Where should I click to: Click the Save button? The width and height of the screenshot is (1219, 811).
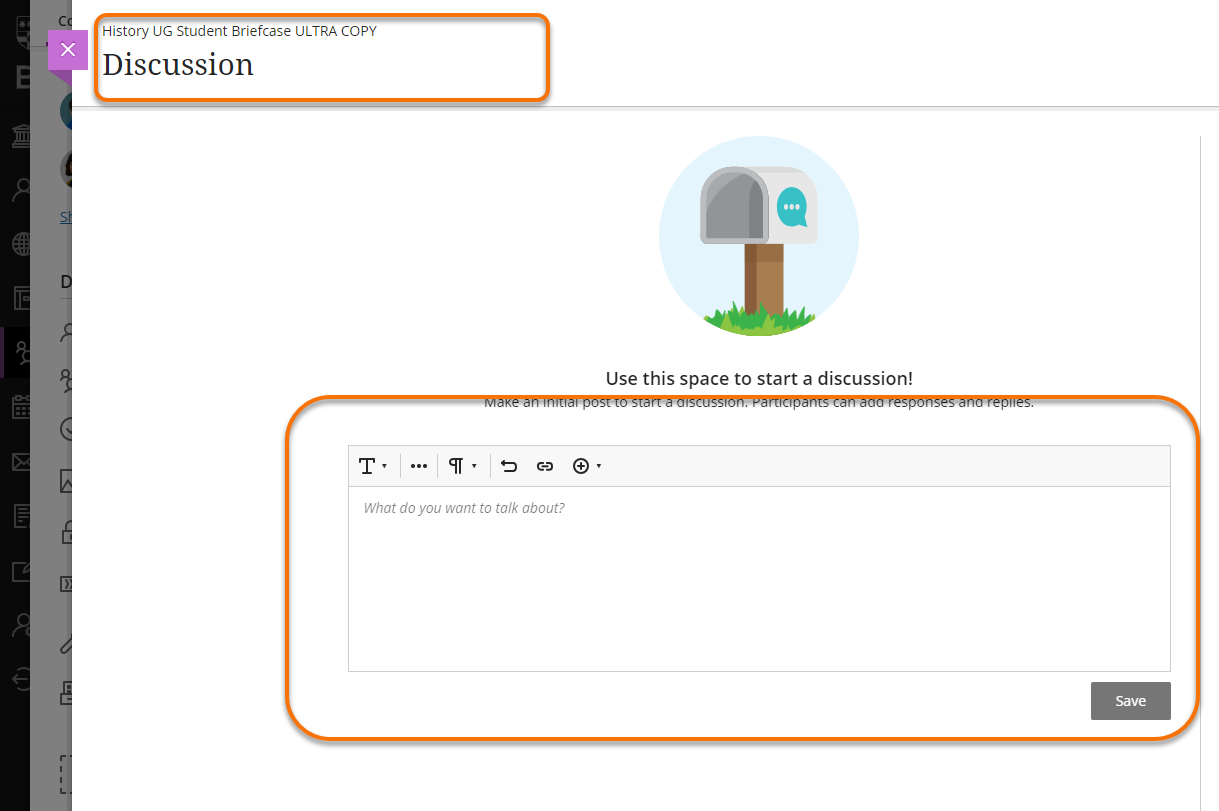tap(1130, 700)
